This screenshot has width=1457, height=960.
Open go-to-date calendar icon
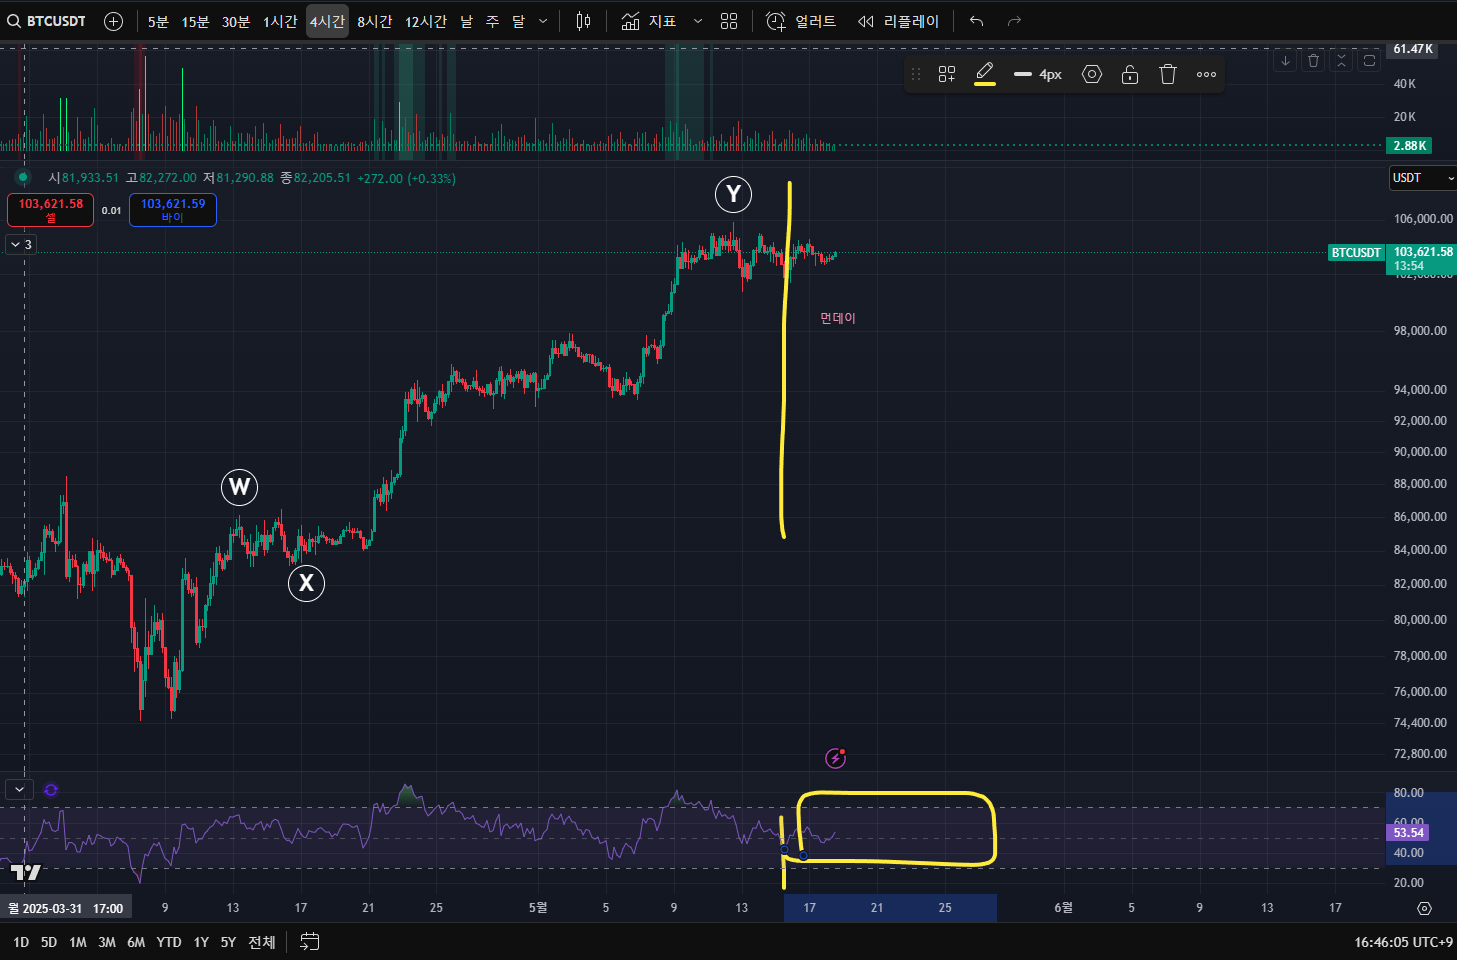310,942
